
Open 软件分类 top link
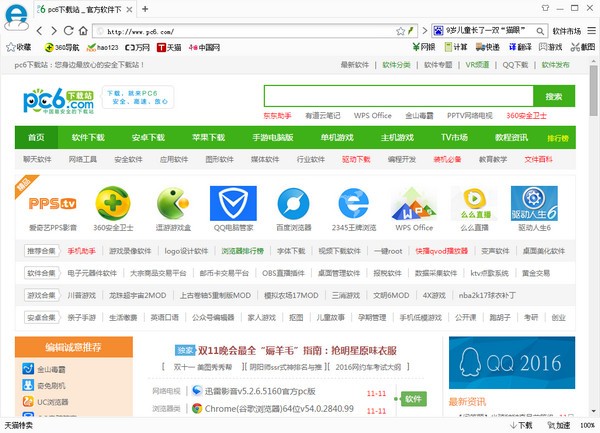(x=396, y=65)
